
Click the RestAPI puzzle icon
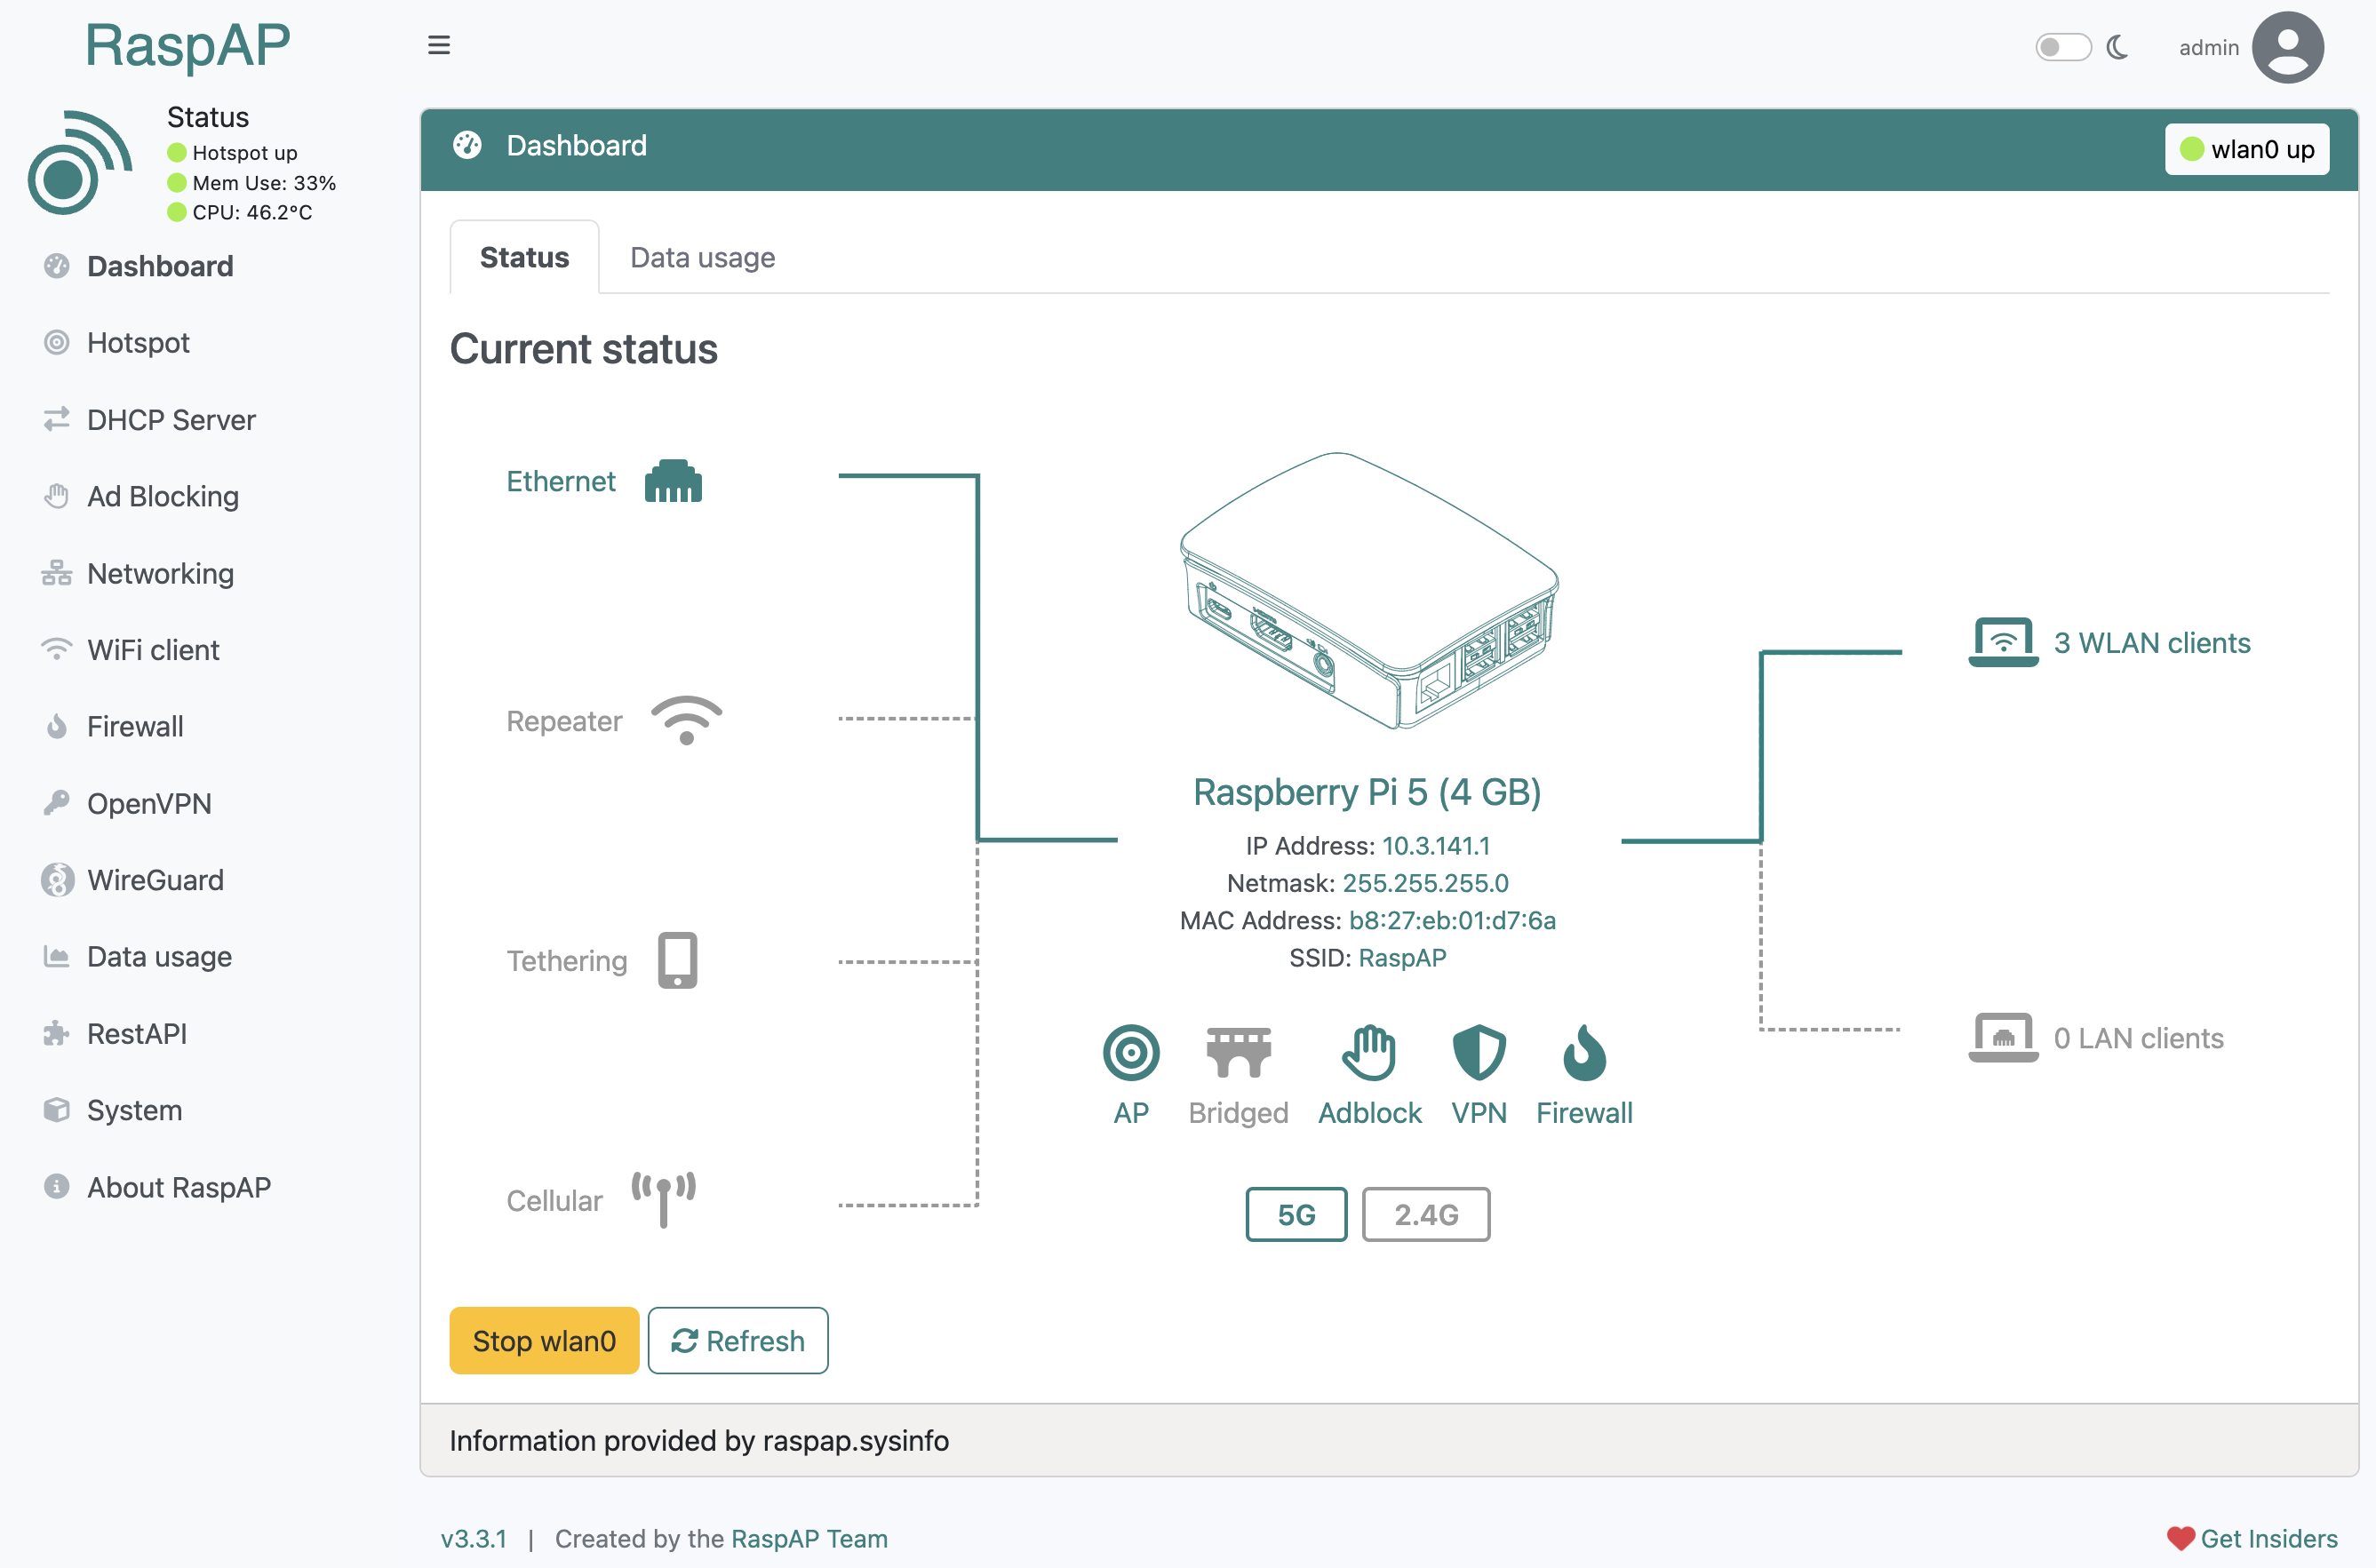(57, 1033)
